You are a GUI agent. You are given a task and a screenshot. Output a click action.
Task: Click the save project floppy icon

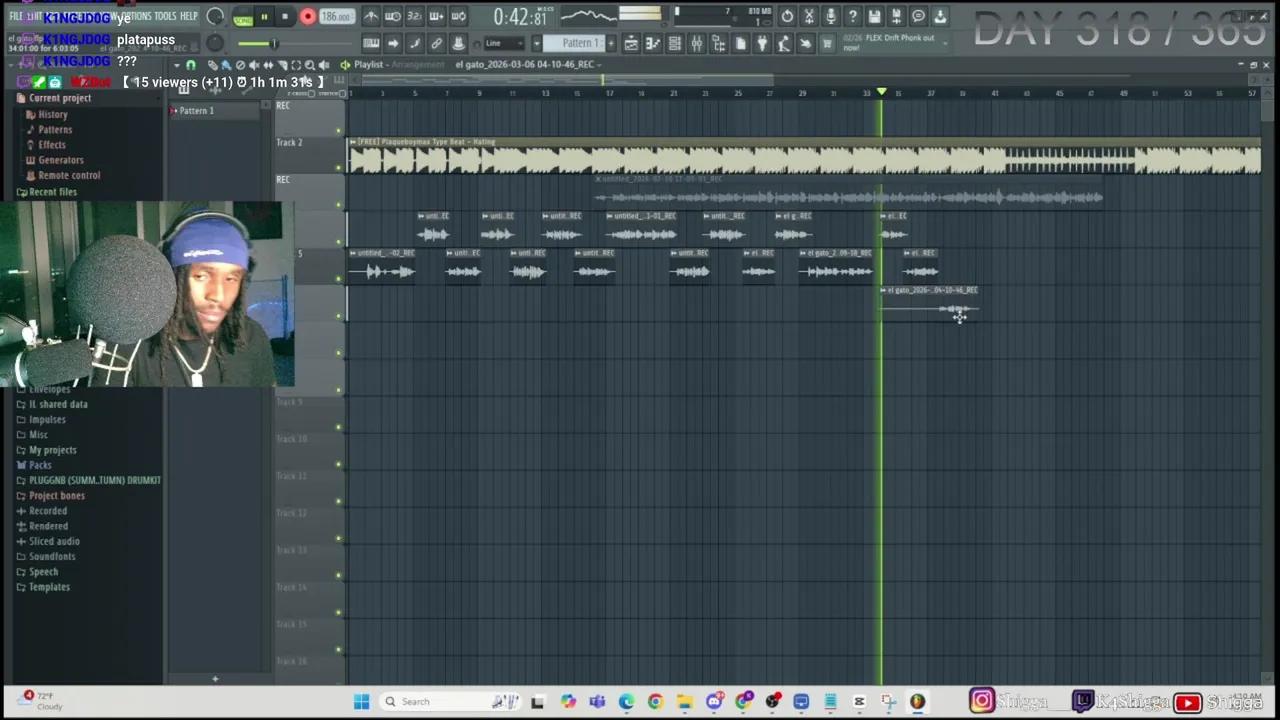875,16
